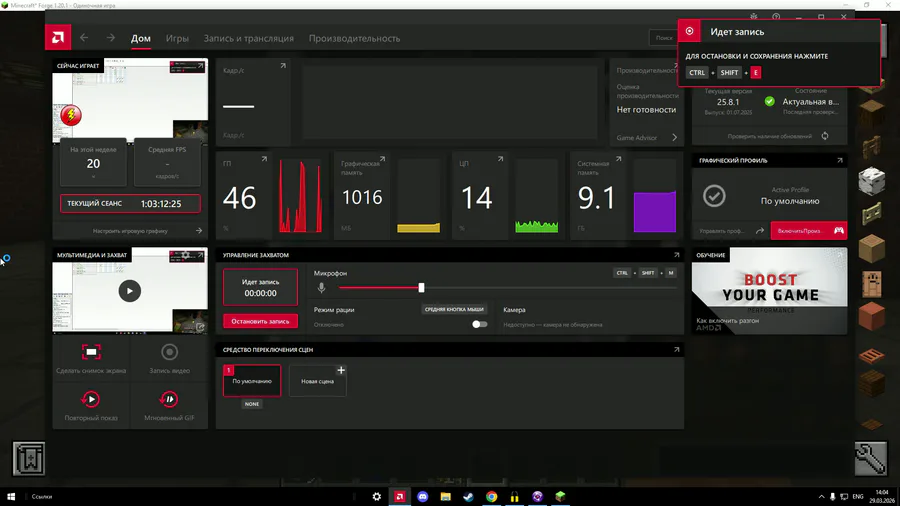
Task: Expand the Системная память tile
Action: coord(618,159)
